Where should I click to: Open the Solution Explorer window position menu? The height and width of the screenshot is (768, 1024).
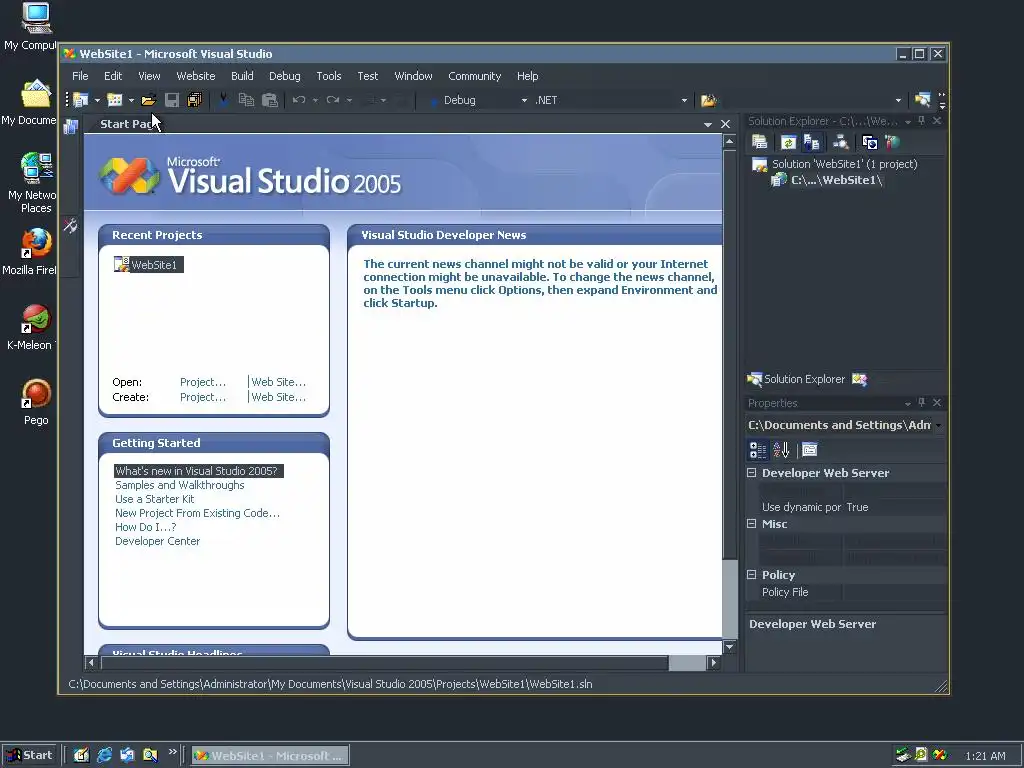pyautogui.click(x=908, y=121)
